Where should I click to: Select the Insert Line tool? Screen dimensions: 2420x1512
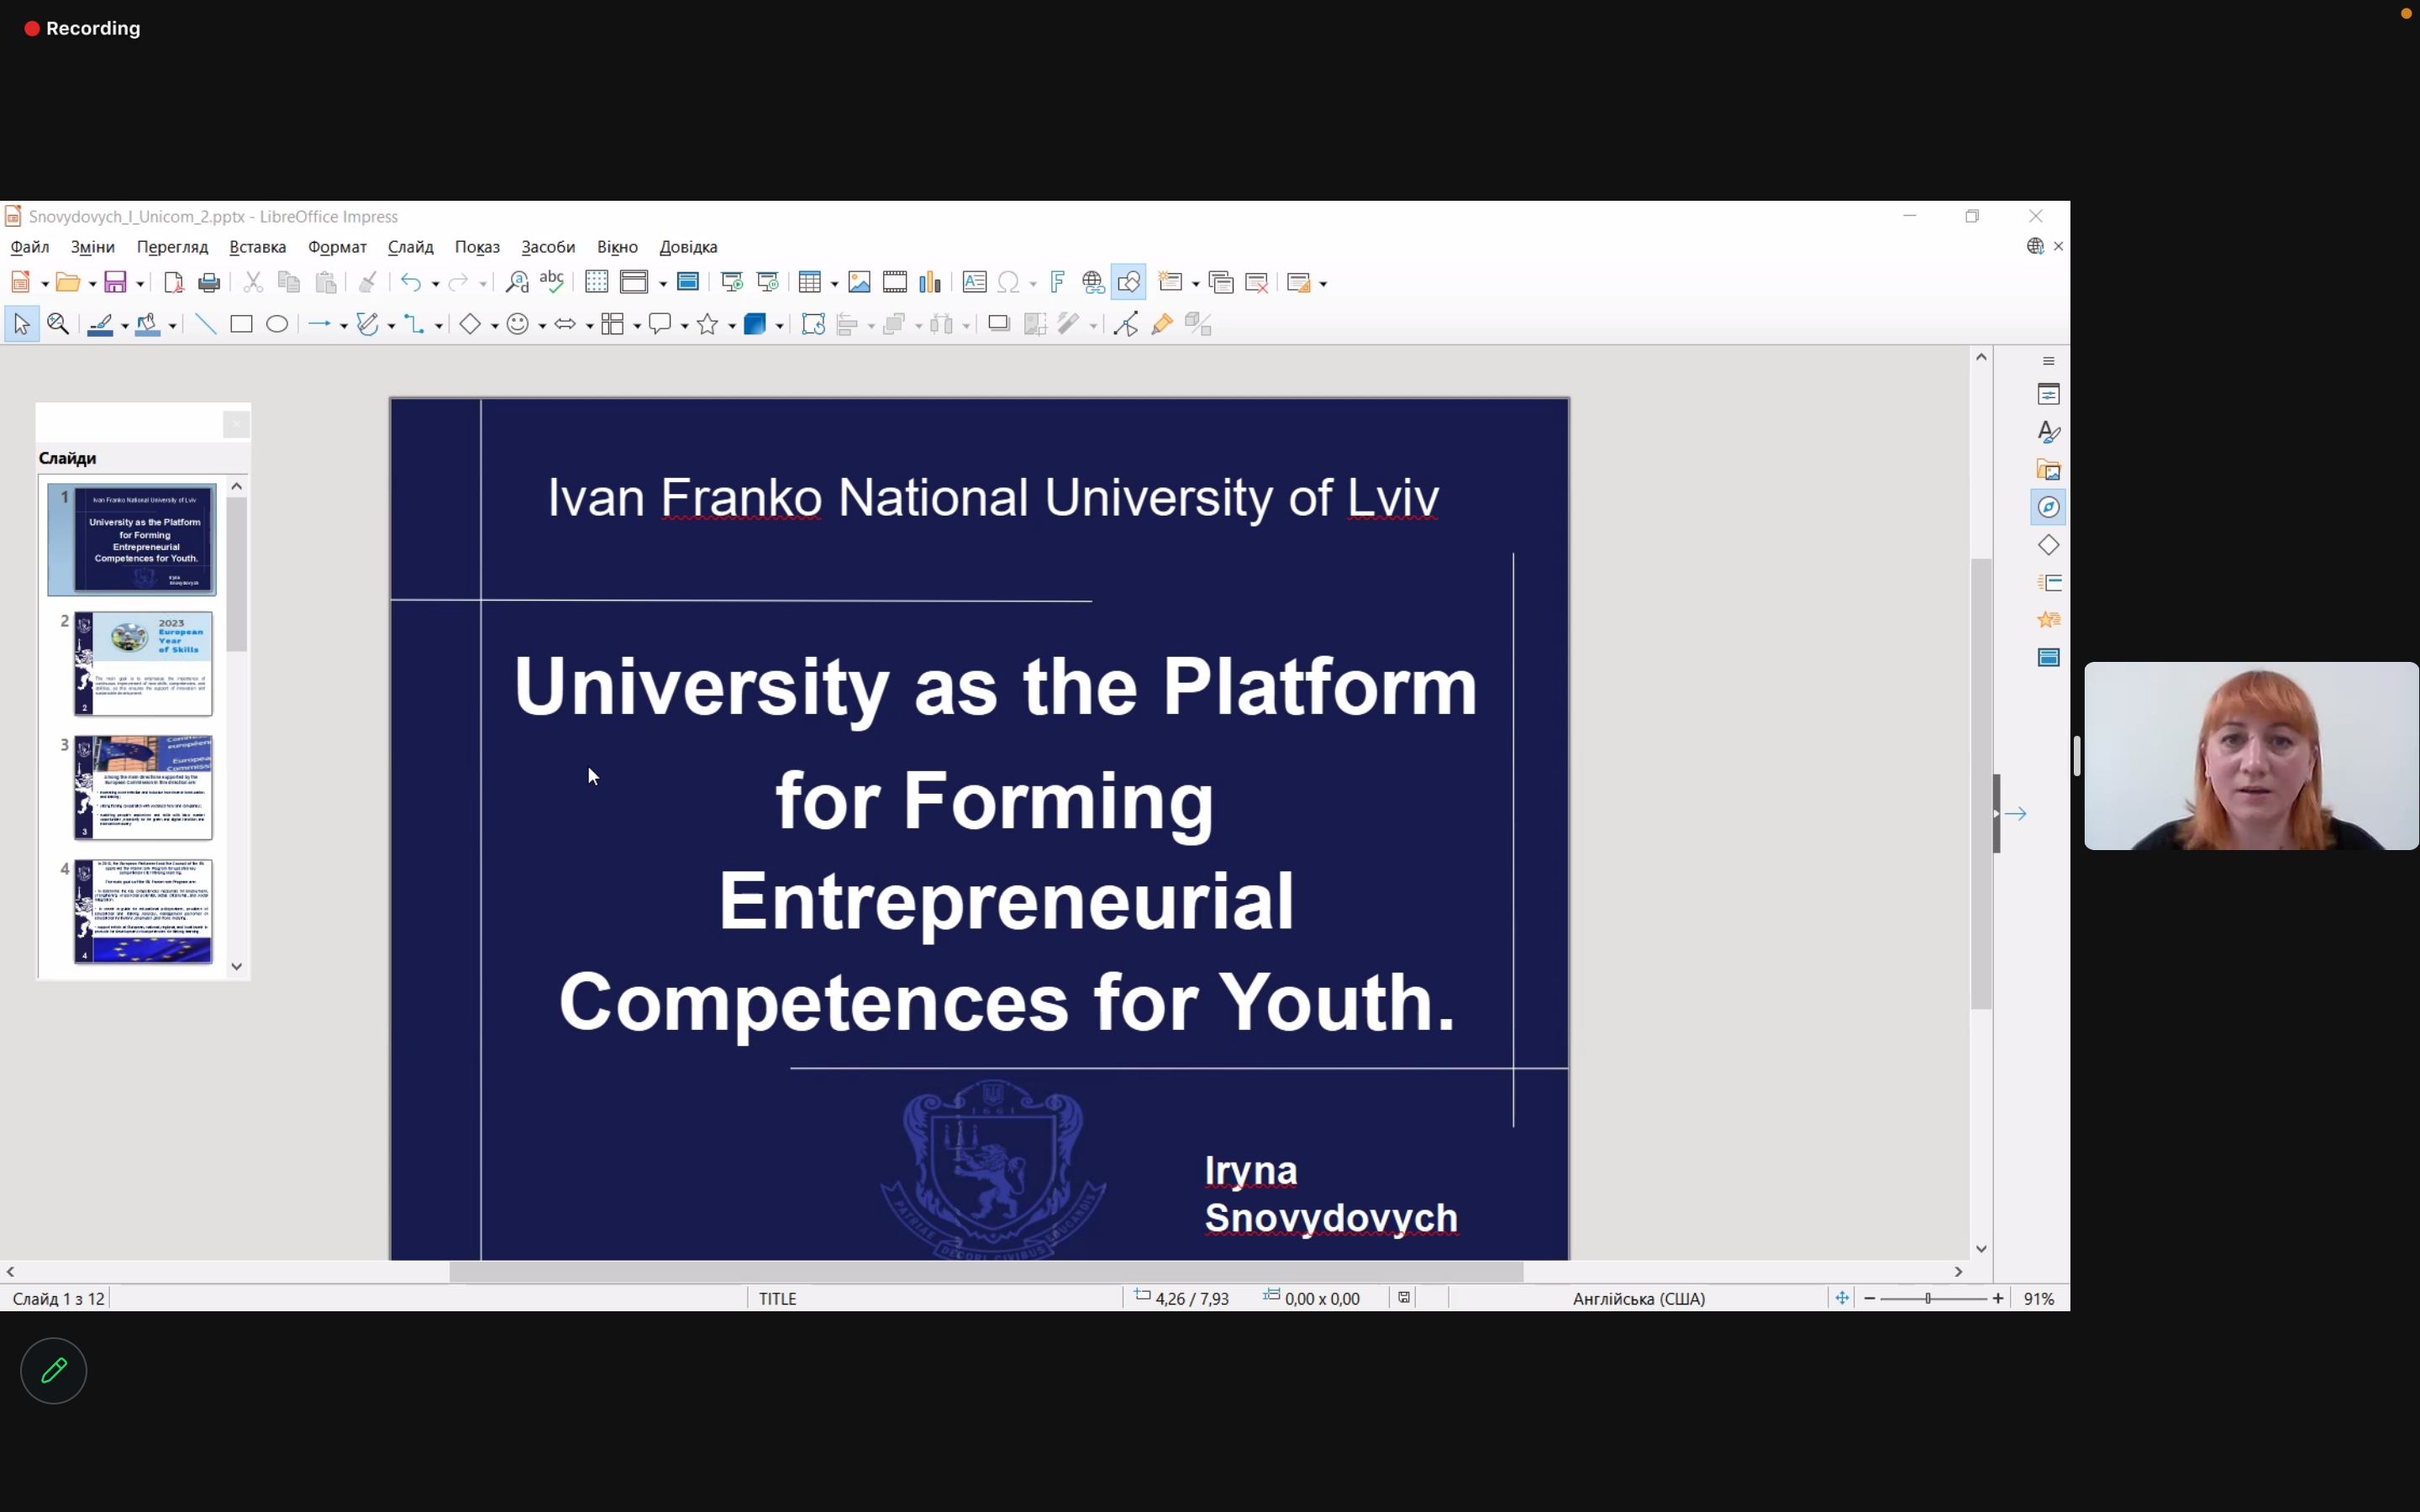[x=205, y=324]
